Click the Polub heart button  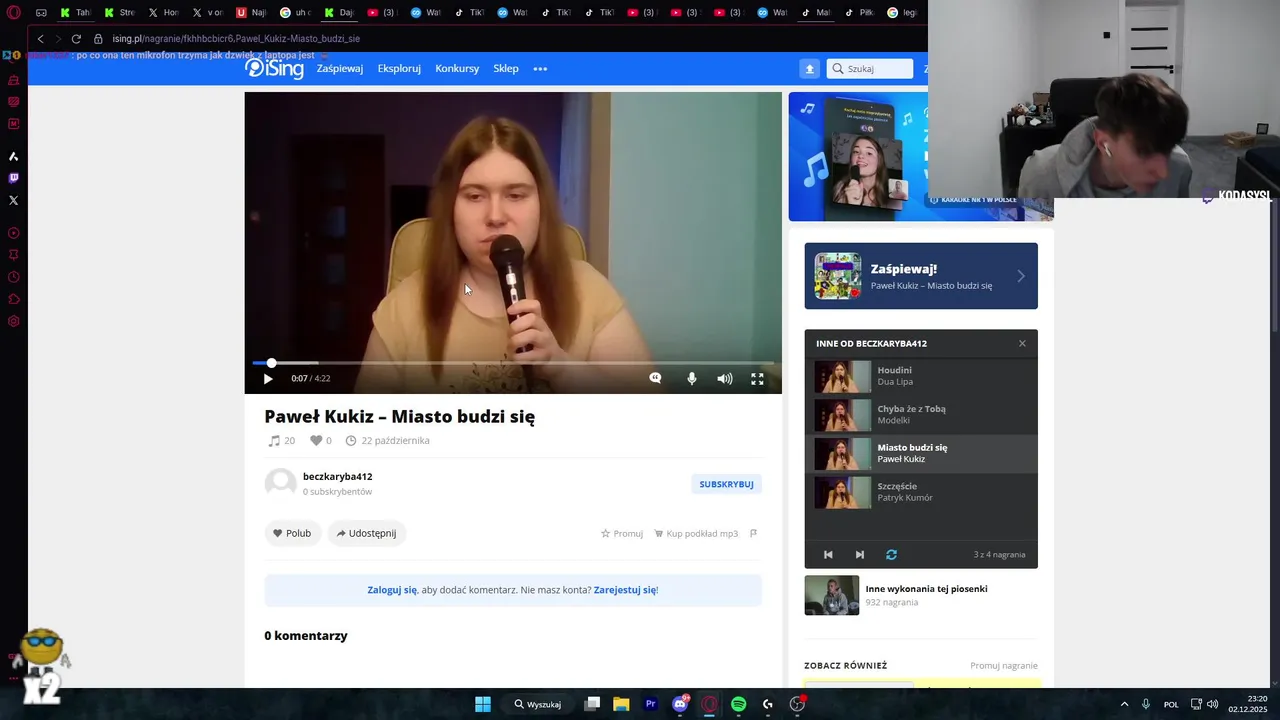293,533
